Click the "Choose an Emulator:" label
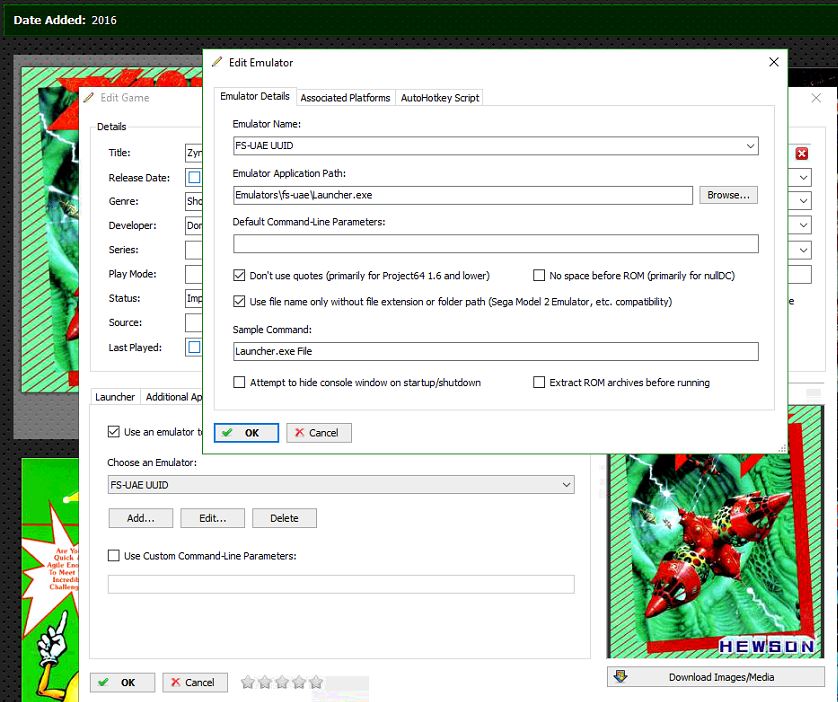This screenshot has width=838, height=702. tap(152, 463)
